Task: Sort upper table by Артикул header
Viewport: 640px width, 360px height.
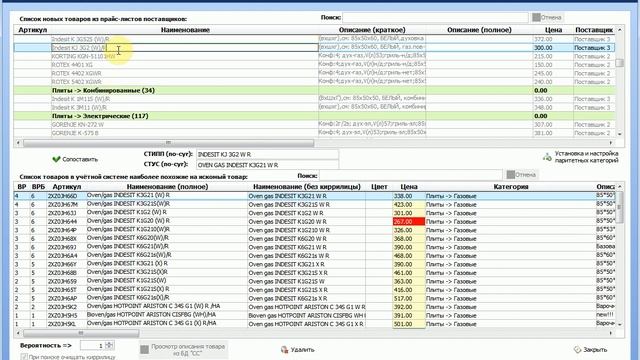Action: (33, 30)
